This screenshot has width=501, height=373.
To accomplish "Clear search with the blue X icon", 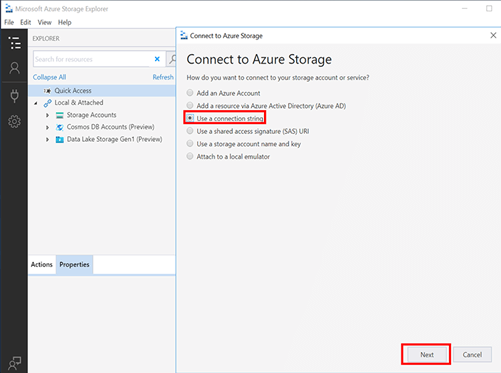I will click(157, 59).
